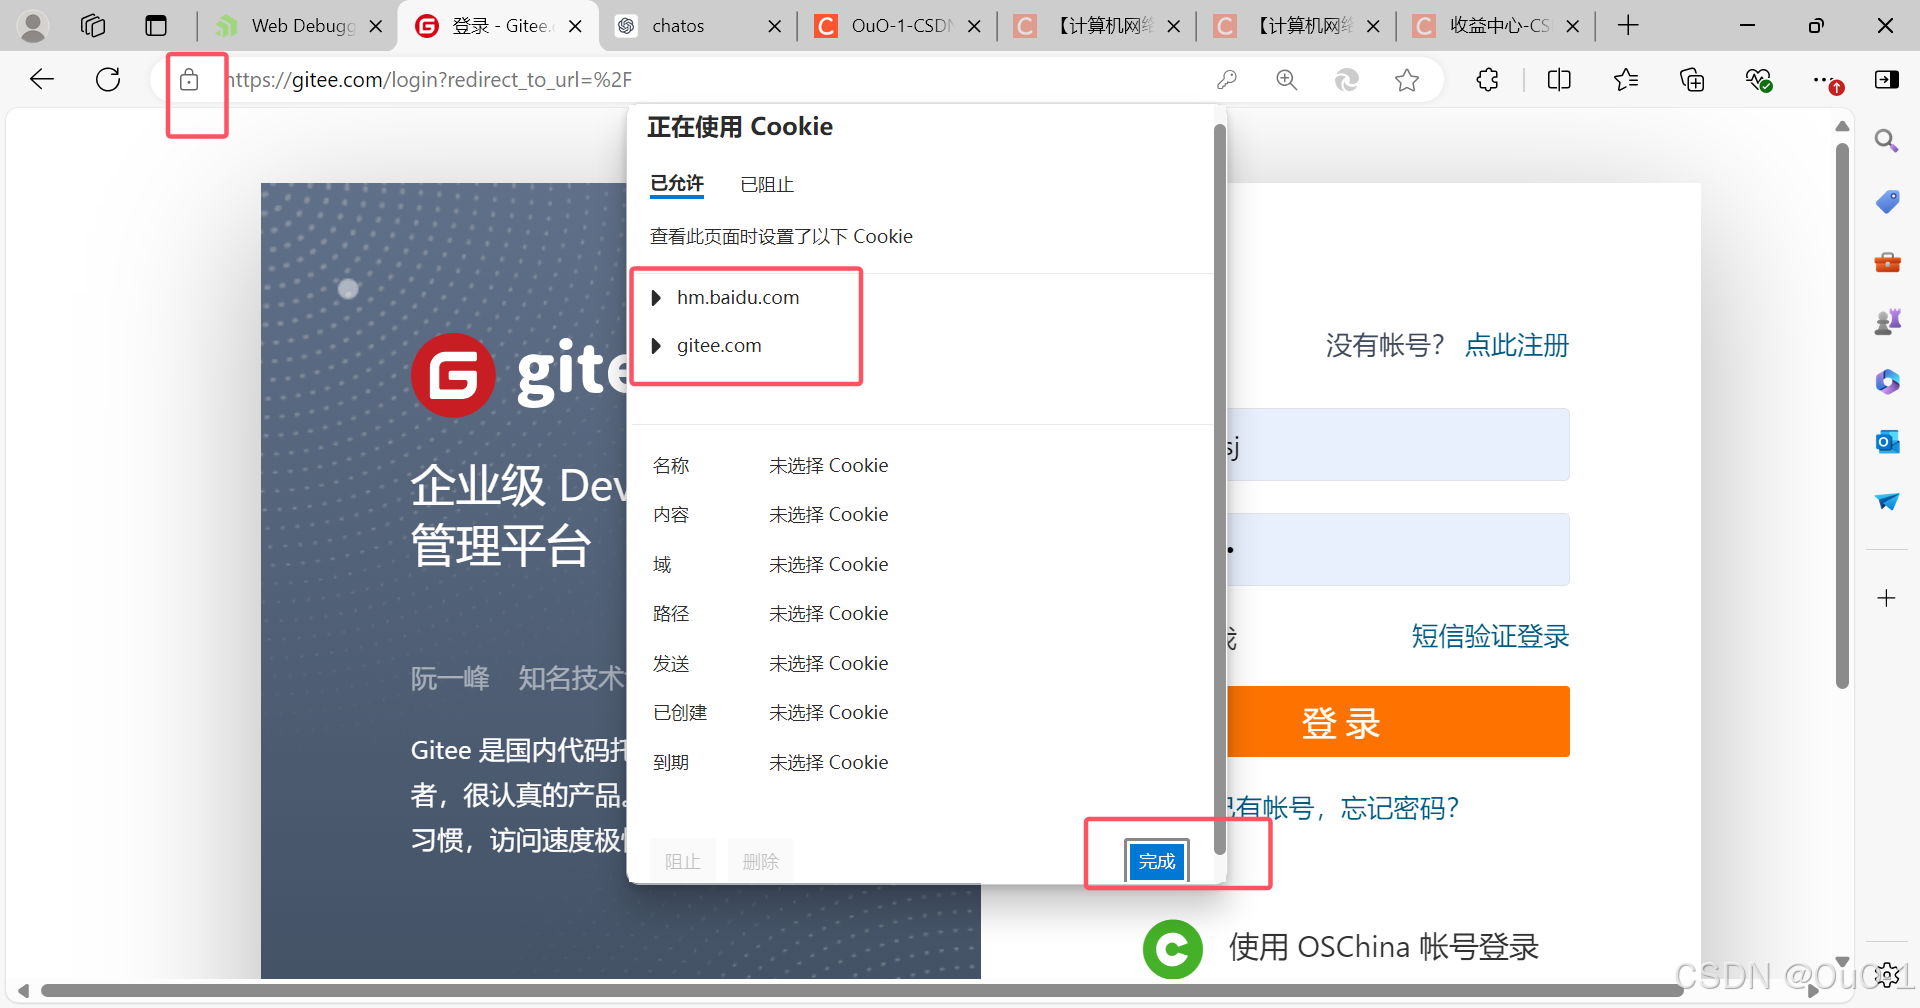This screenshot has height=1008, width=1920.
Task: Open the site info lock icon
Action: coord(189,79)
